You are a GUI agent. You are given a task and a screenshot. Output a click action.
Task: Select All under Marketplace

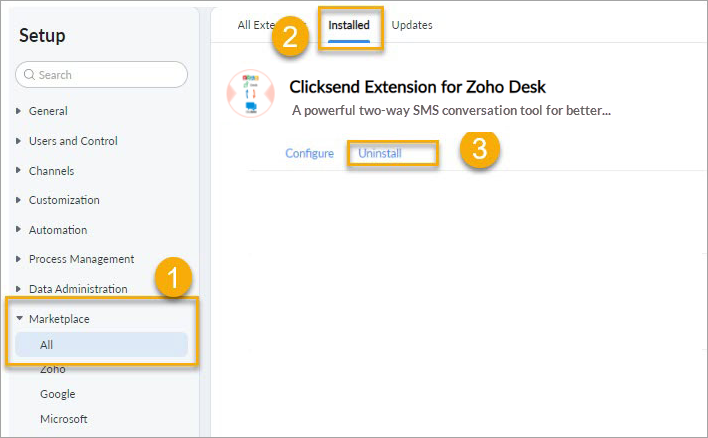click(102, 345)
